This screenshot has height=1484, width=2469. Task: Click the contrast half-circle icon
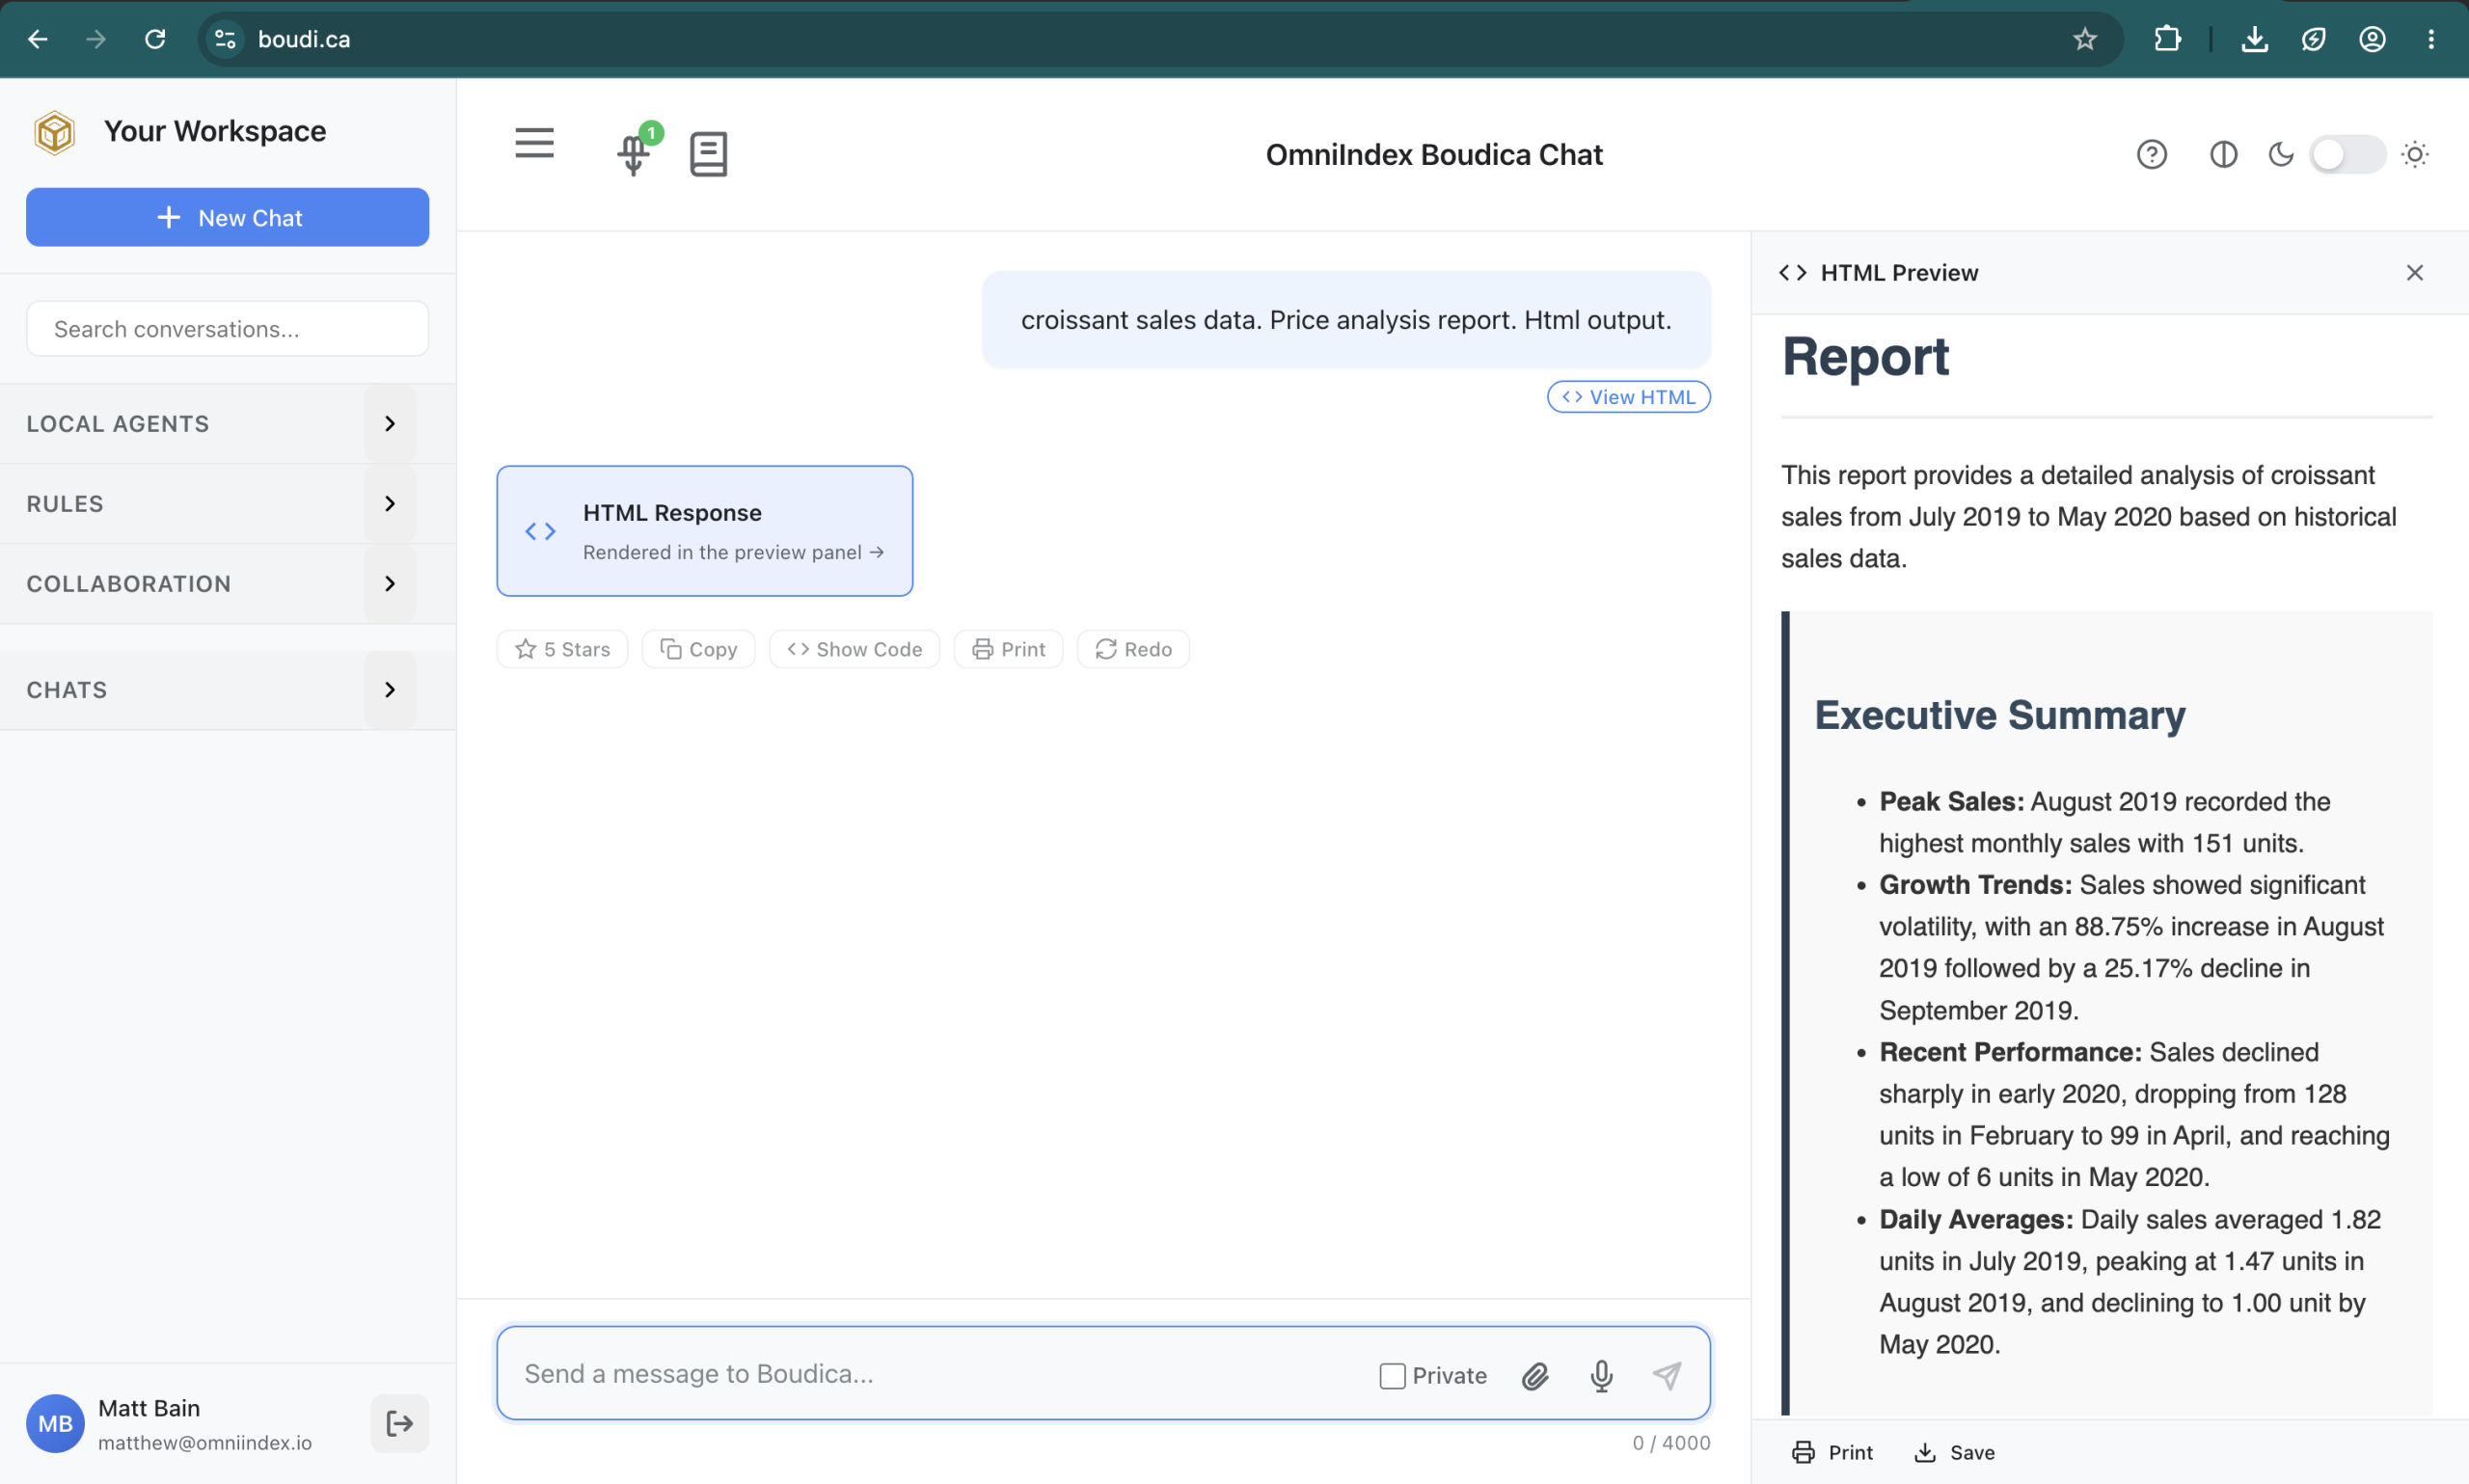(2223, 154)
